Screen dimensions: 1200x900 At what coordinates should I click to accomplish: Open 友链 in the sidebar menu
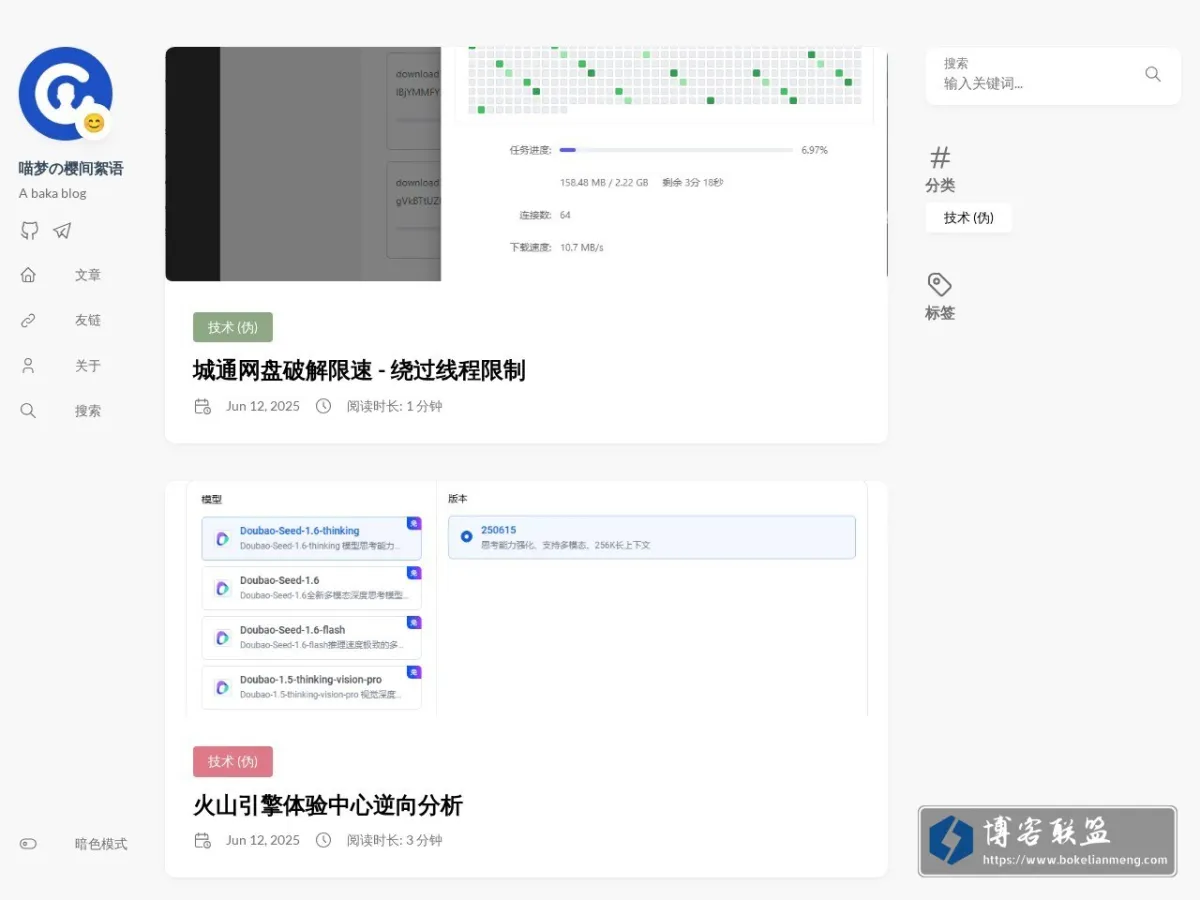[x=88, y=320]
